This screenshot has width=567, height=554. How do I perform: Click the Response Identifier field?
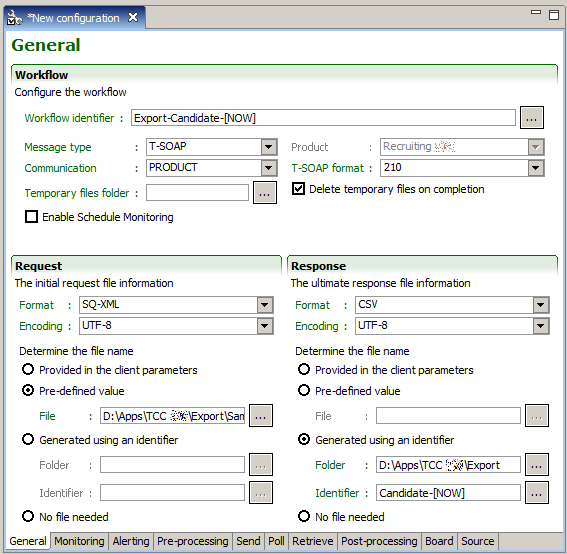448,493
